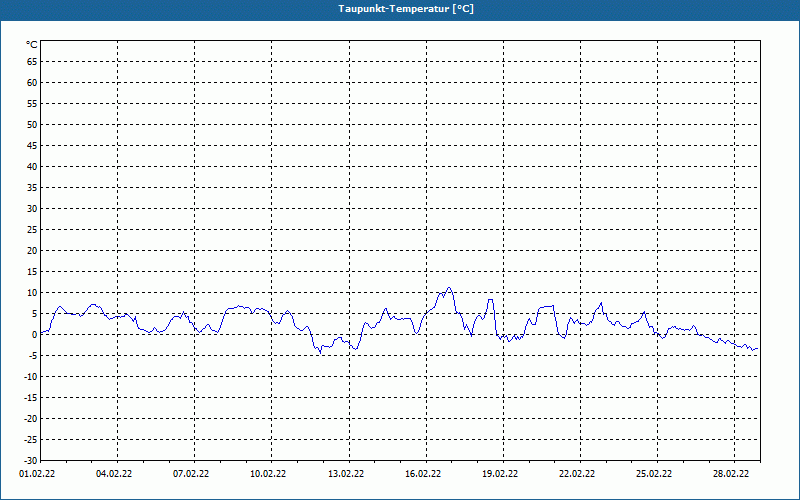The image size is (800, 500).
Task: Pick the 19.02.22 date label
Action: [500, 474]
